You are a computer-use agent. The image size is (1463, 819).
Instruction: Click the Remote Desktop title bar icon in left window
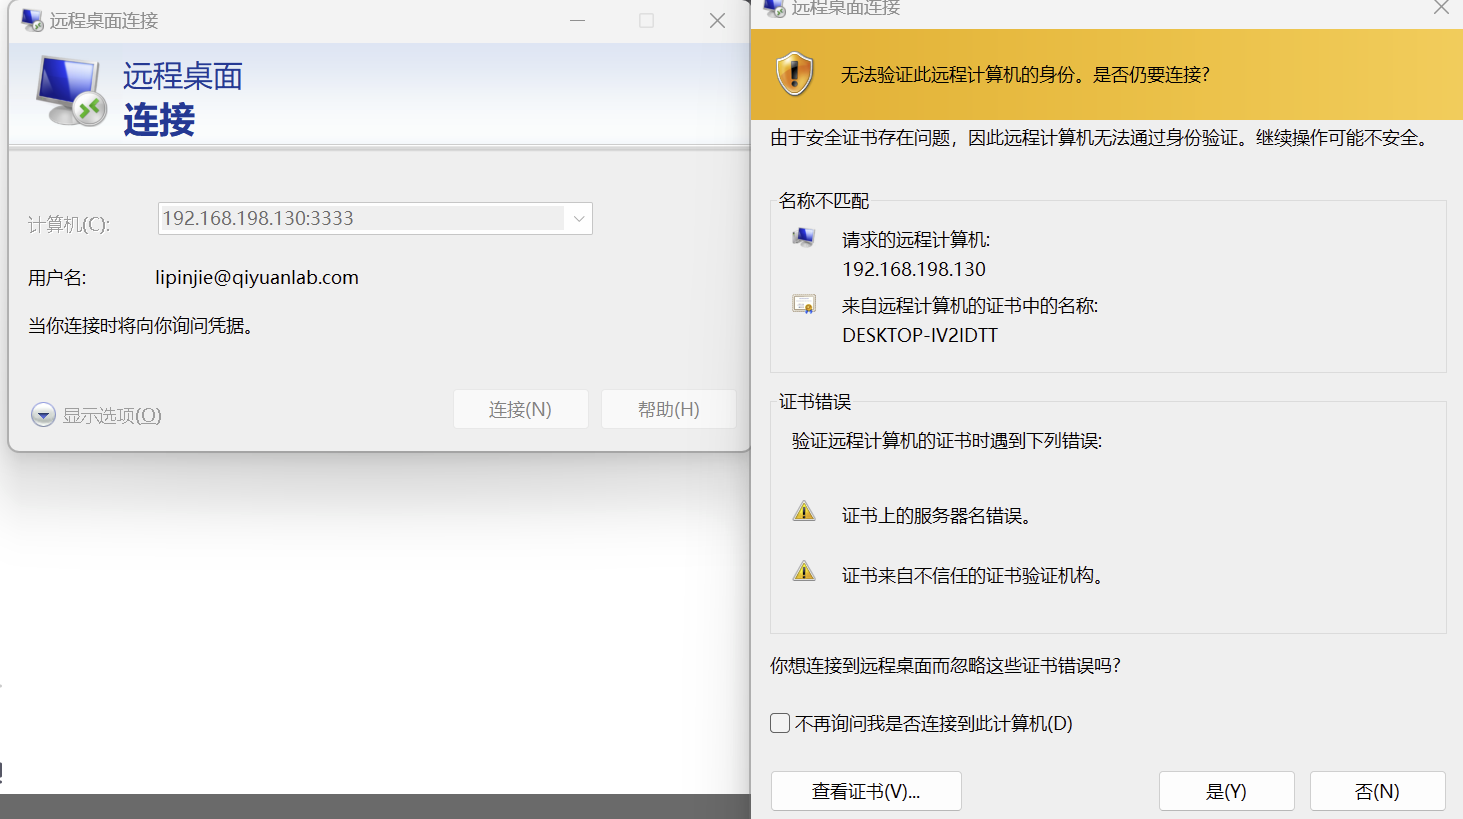point(32,20)
